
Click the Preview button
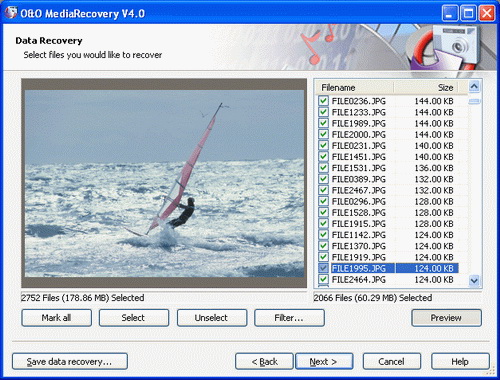point(446,318)
